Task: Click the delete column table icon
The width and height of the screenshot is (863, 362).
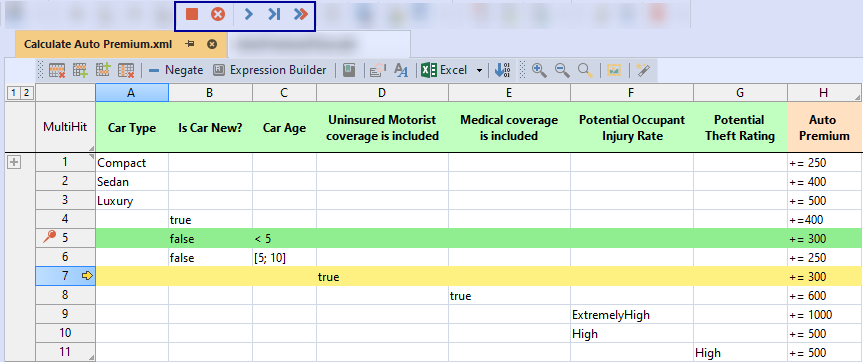Action: coord(127,70)
